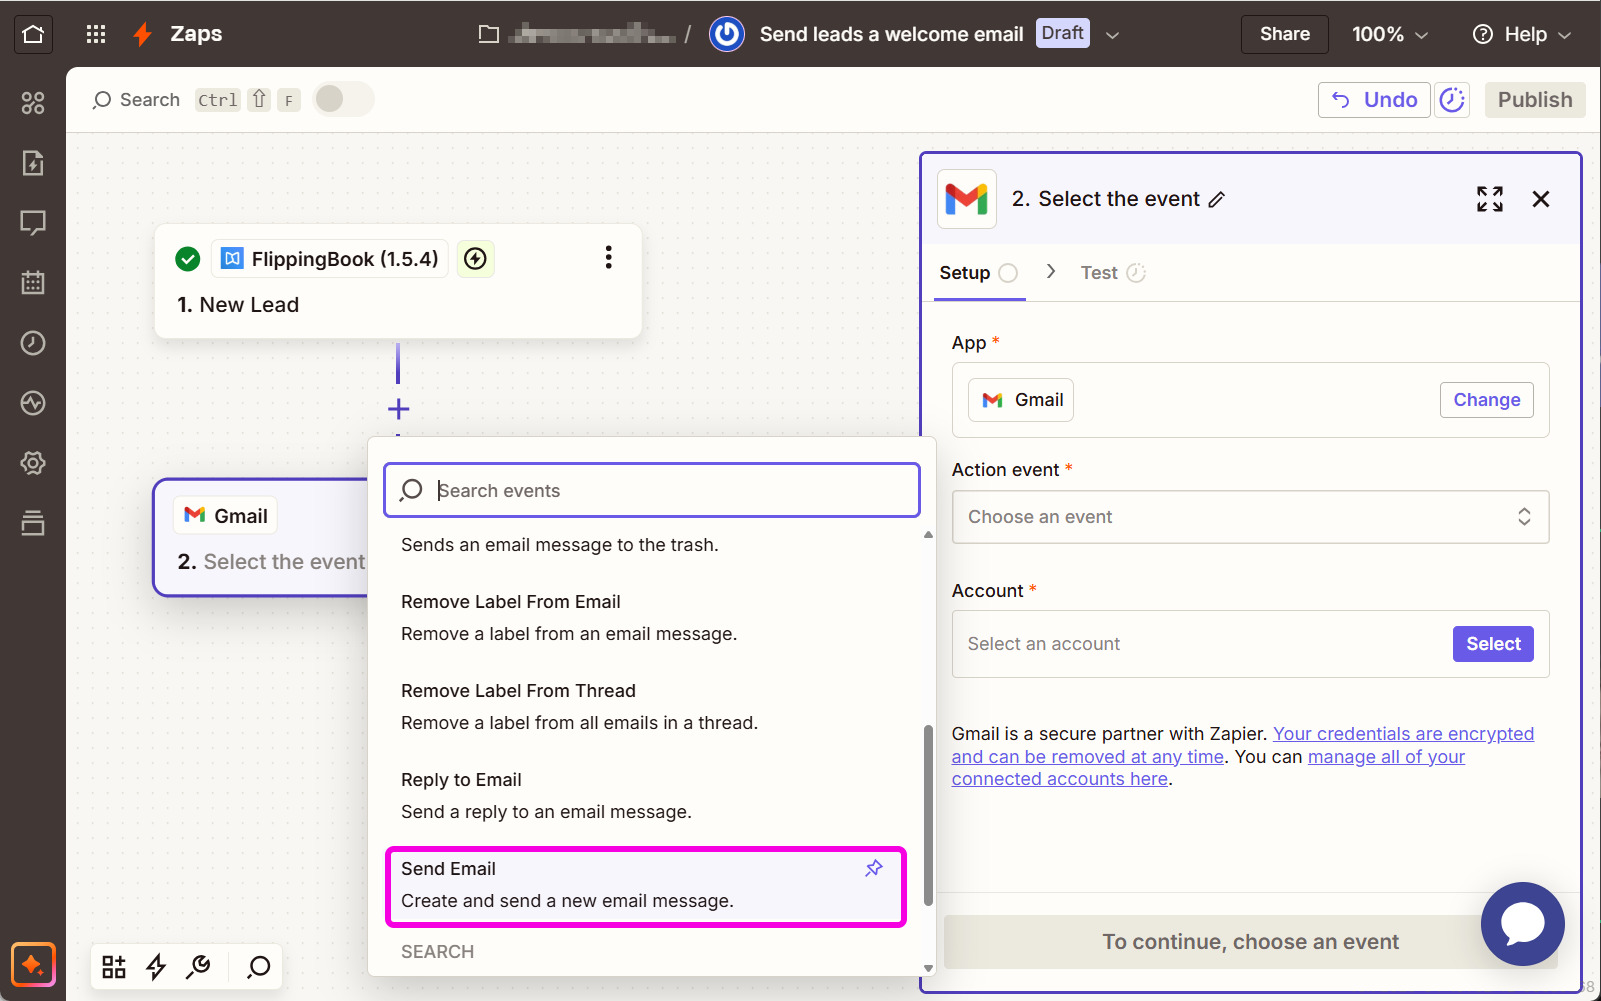The image size is (1601, 1001).
Task: Open the apps grid menu
Action: pos(96,34)
